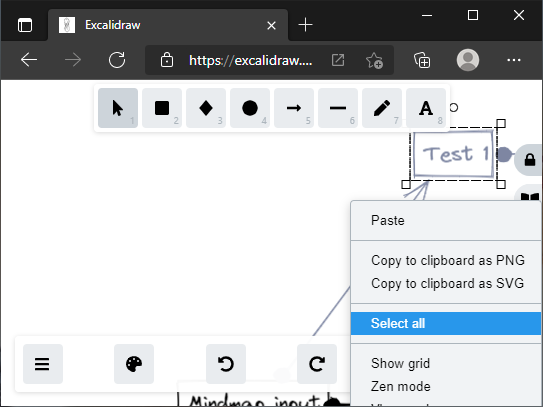Image resolution: width=543 pixels, height=407 pixels.
Task: Open the library book icon
Action: point(530,196)
